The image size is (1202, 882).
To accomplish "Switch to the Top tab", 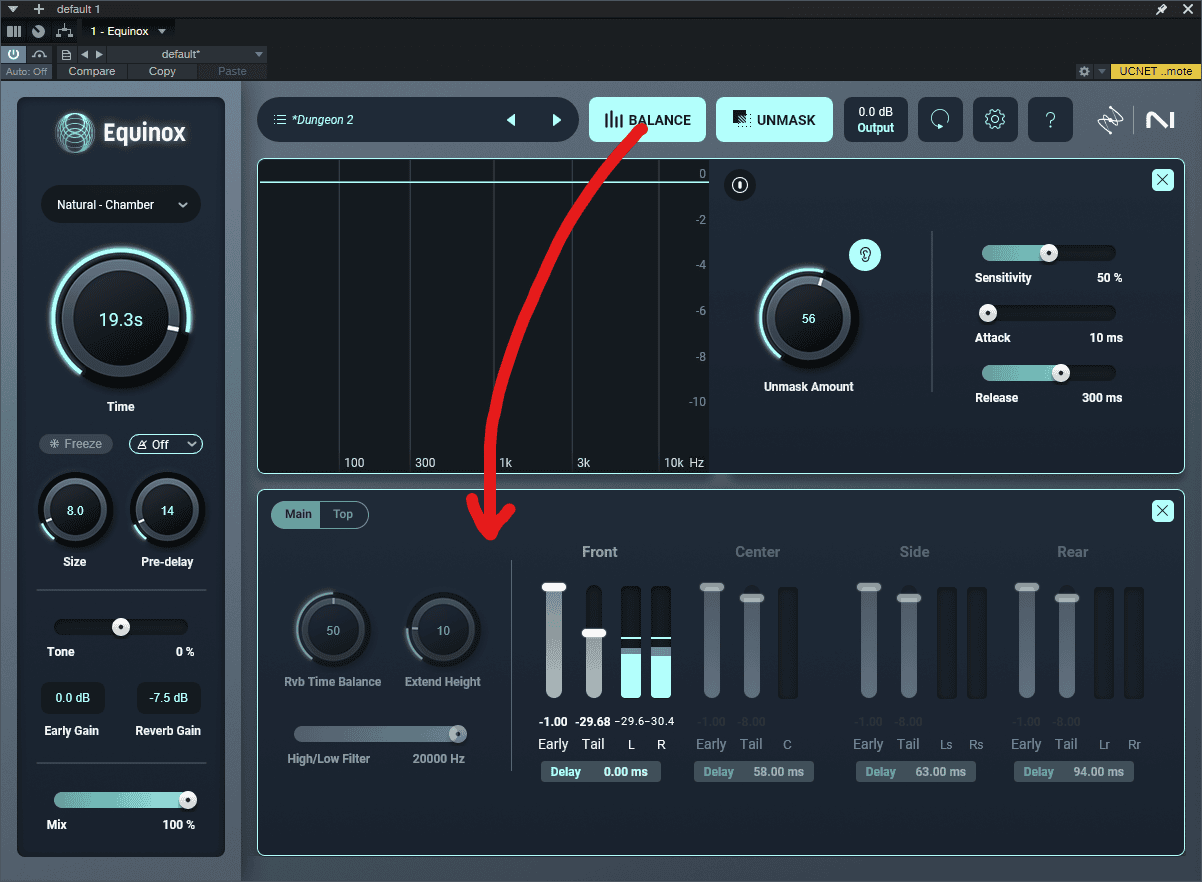I will [343, 514].
